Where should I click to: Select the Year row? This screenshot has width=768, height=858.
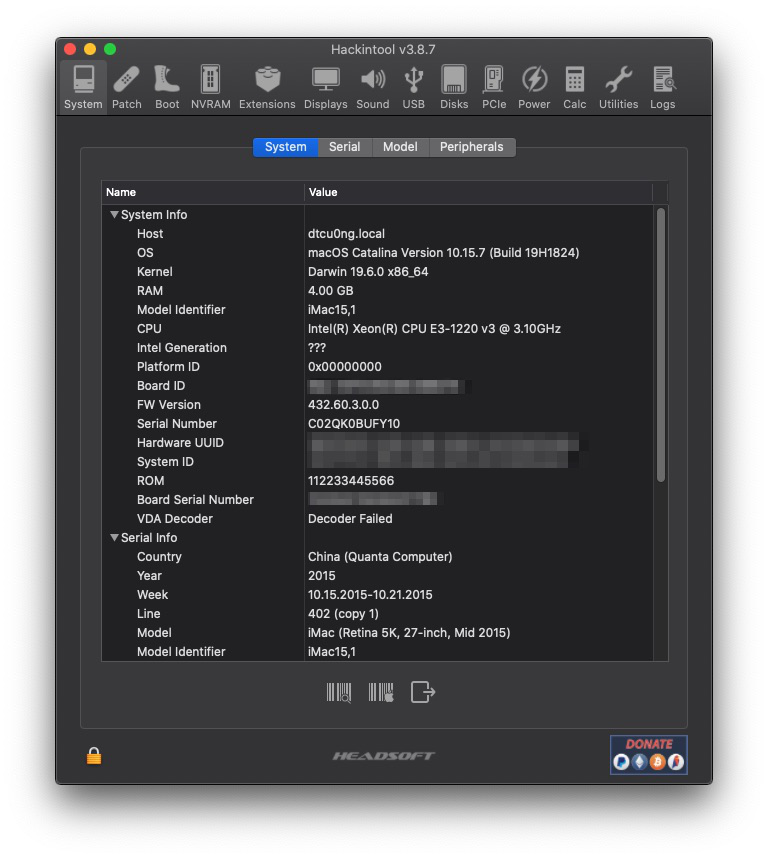[377, 576]
